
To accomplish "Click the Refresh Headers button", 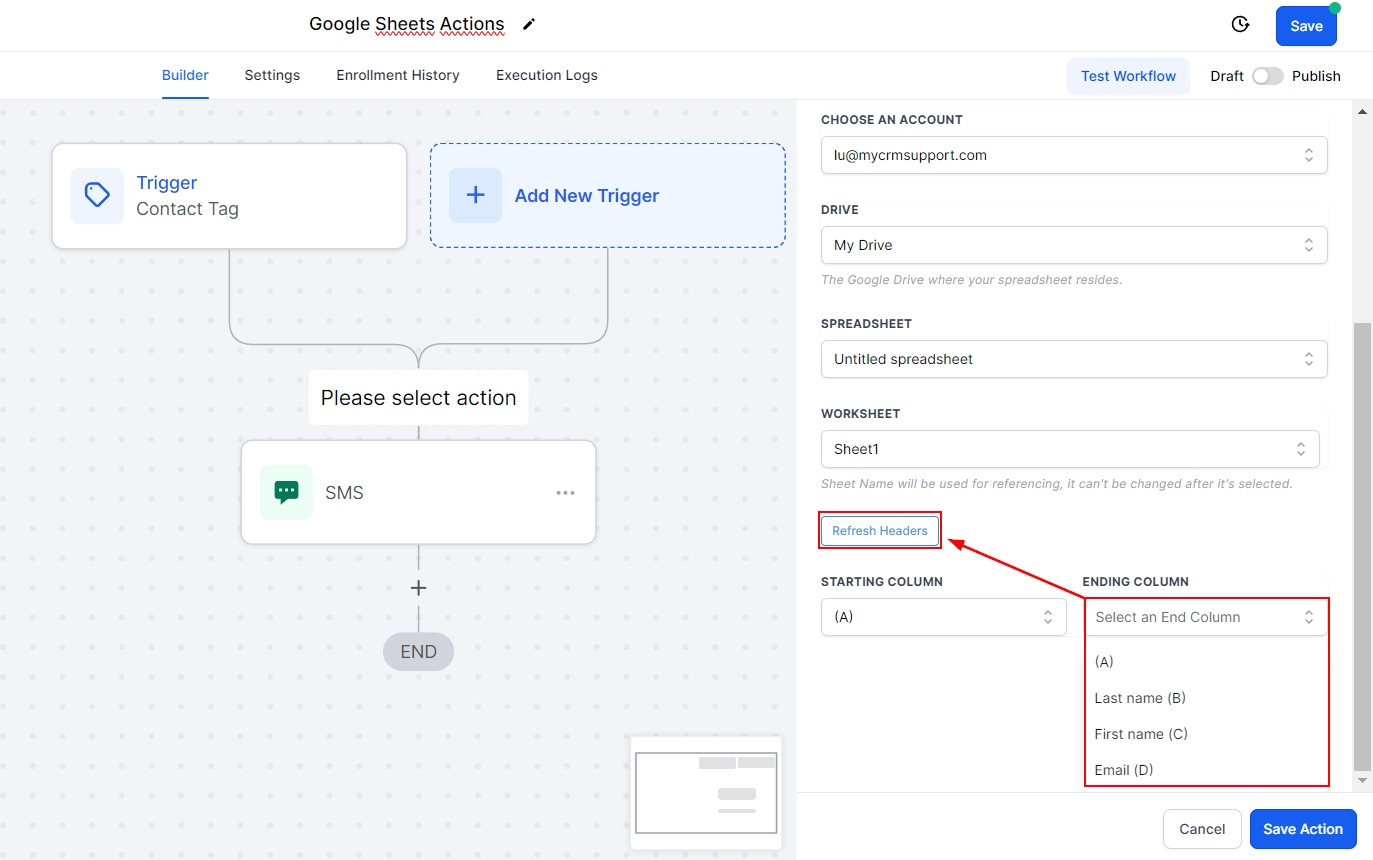I will pos(879,531).
